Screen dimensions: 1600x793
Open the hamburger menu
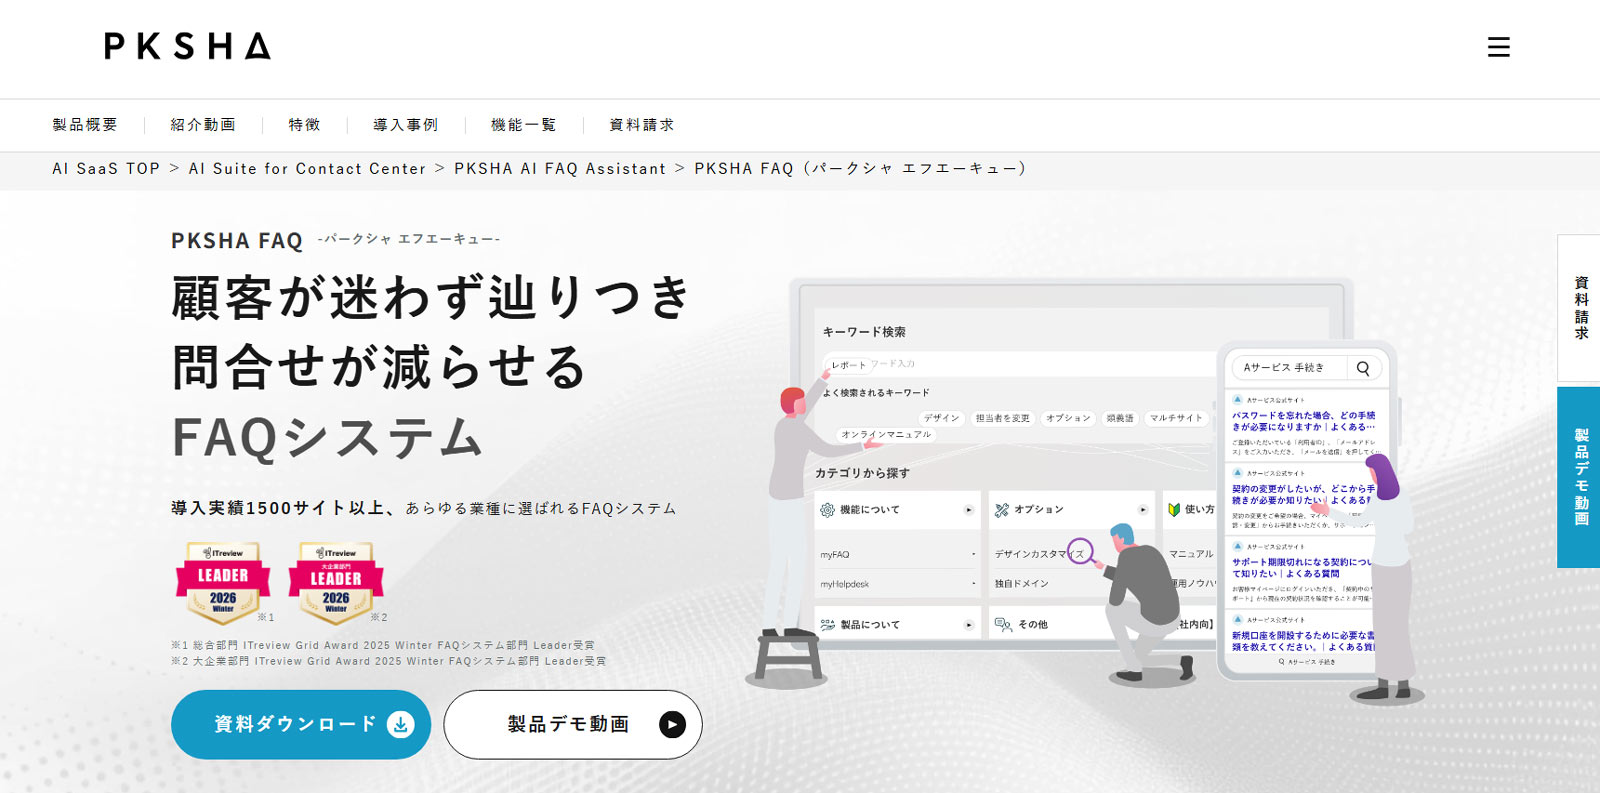(1498, 47)
